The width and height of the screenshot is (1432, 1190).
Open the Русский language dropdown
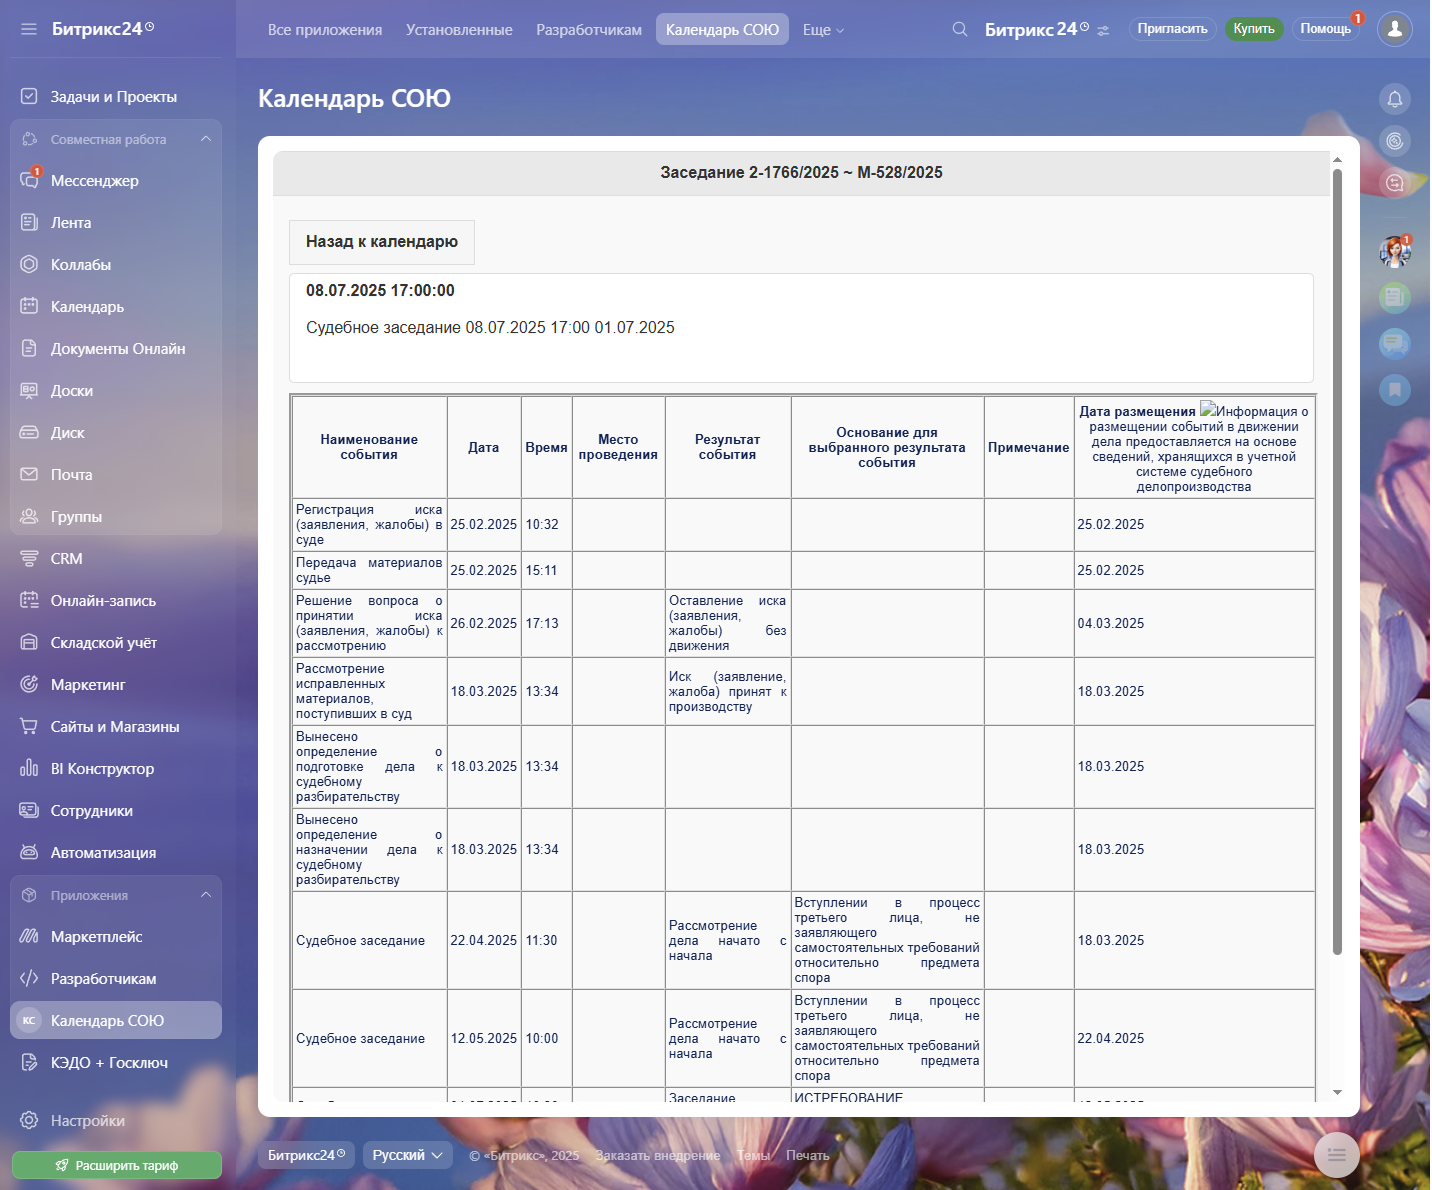click(x=407, y=1155)
